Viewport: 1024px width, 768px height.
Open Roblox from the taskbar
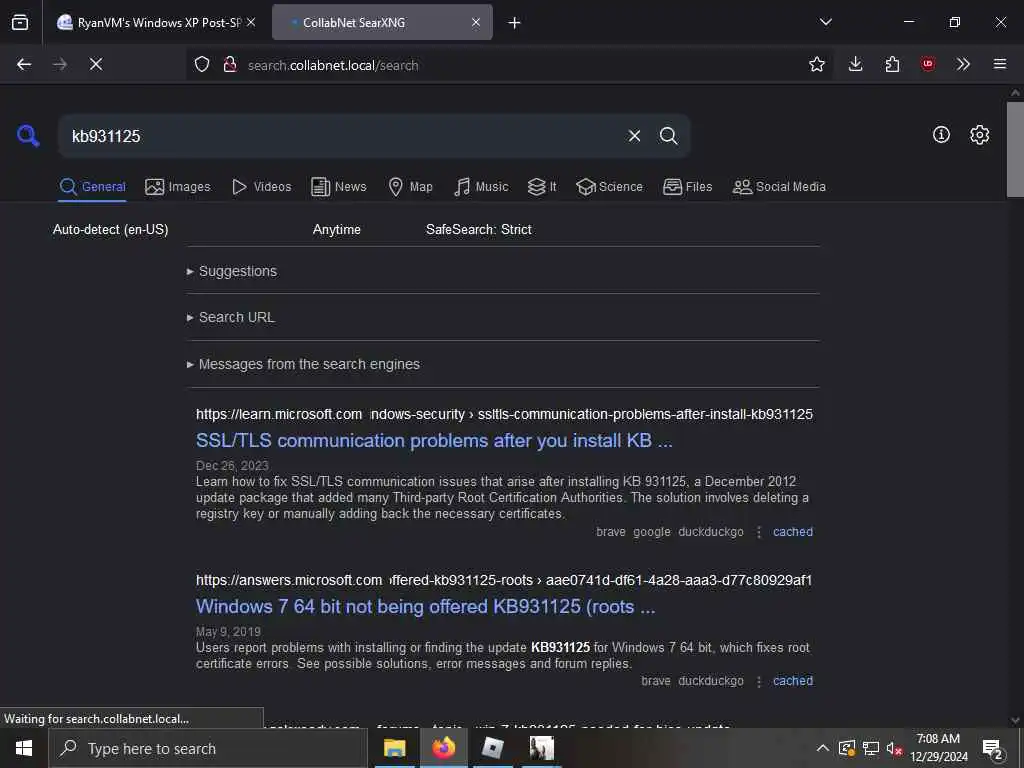tap(492, 748)
